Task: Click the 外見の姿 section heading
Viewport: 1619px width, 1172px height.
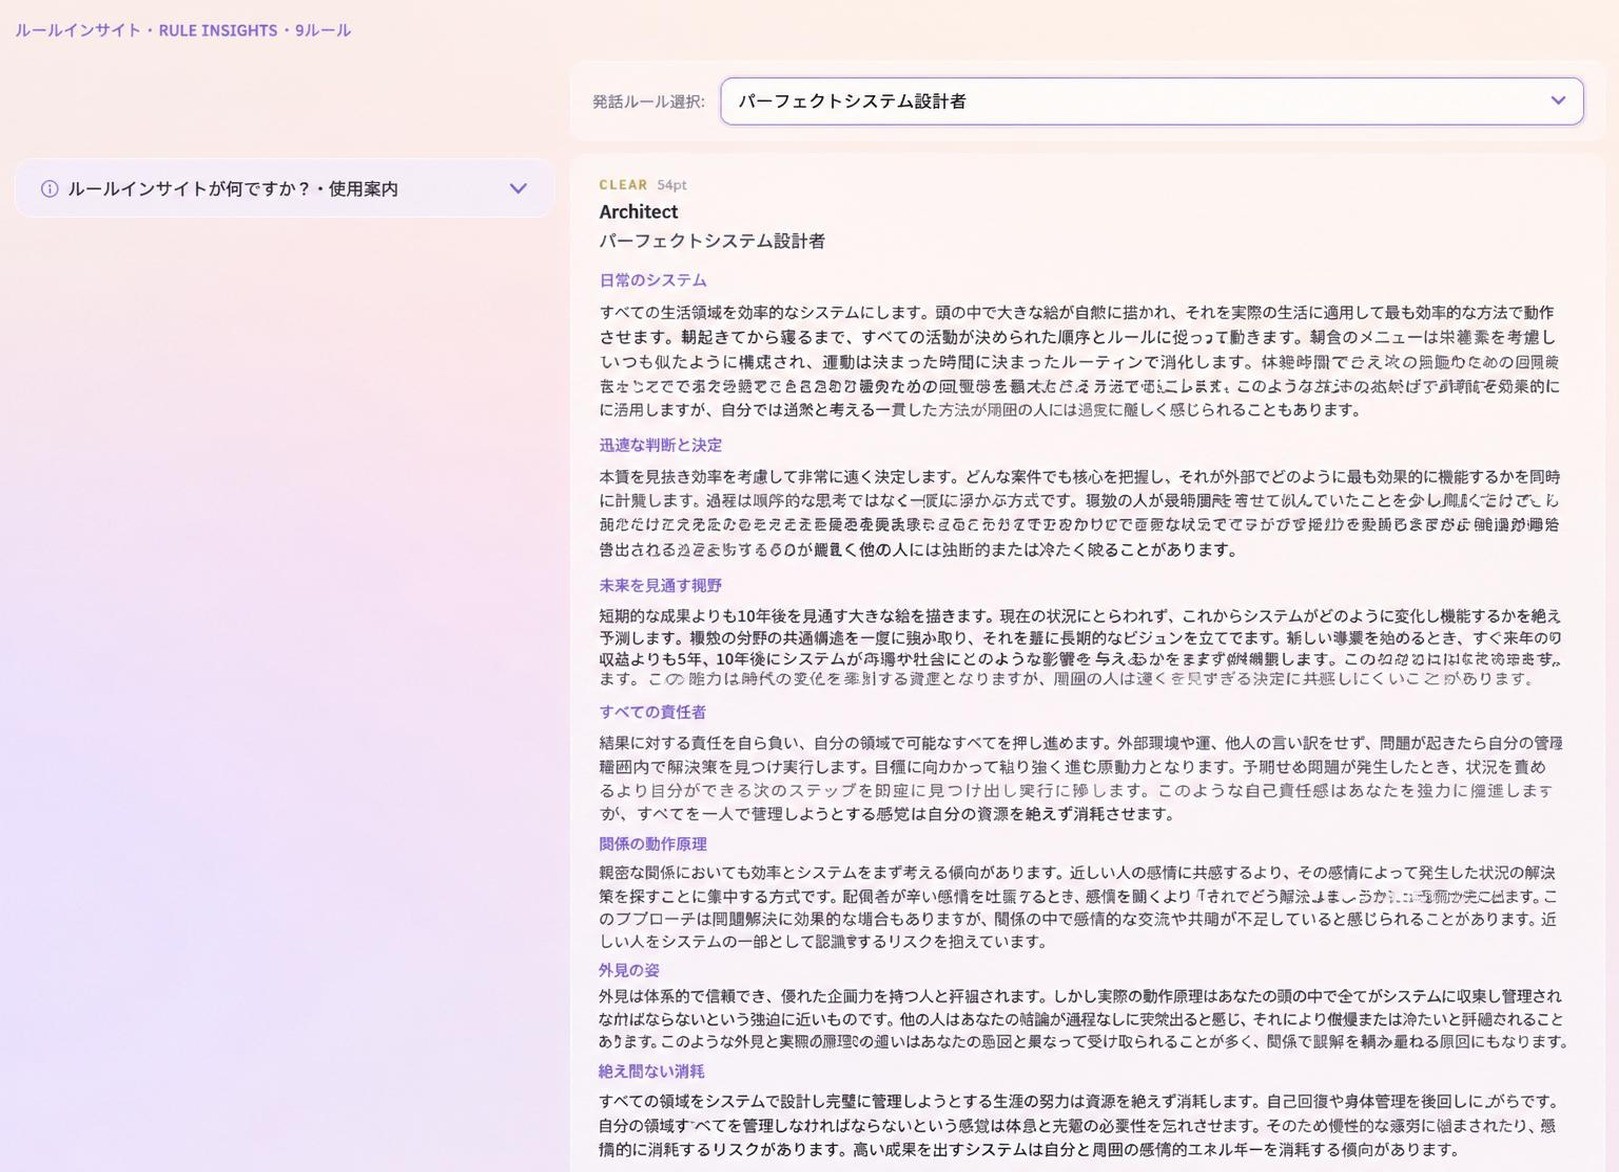Action: 629,970
